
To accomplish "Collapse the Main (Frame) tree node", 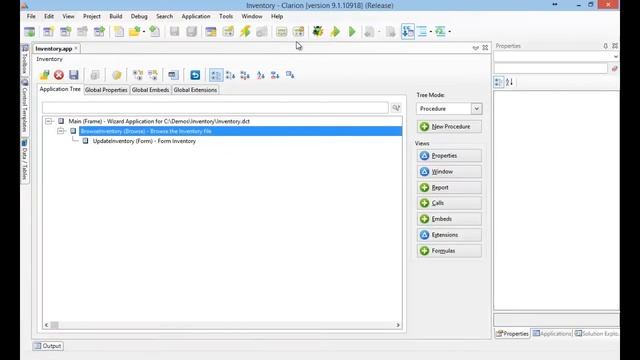I will tap(49, 121).
